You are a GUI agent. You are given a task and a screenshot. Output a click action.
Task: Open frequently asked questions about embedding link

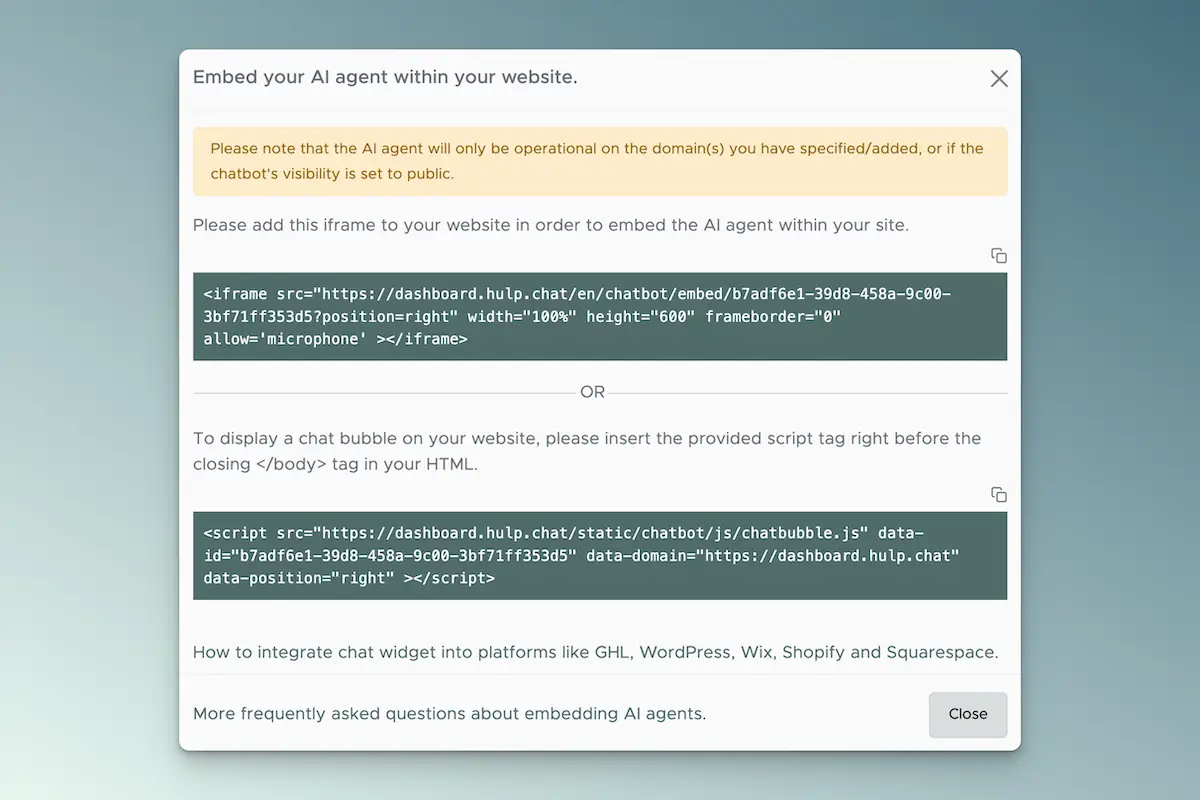(450, 714)
